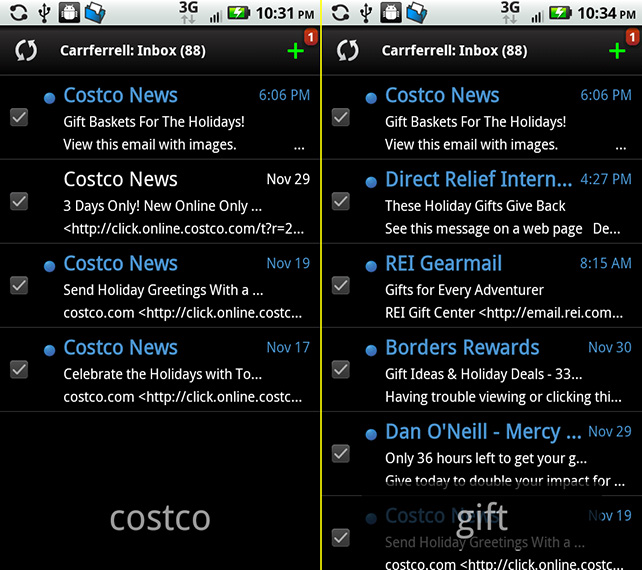
Task: Check Costco News Nov 19 box, gift search screen
Action: (341, 537)
